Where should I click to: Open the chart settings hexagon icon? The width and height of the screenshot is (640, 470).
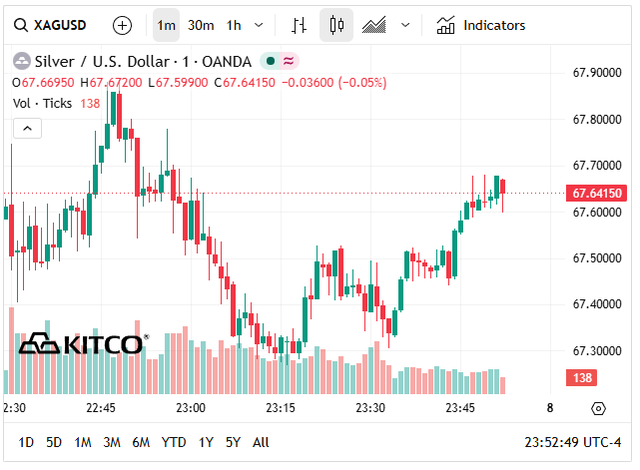598,408
